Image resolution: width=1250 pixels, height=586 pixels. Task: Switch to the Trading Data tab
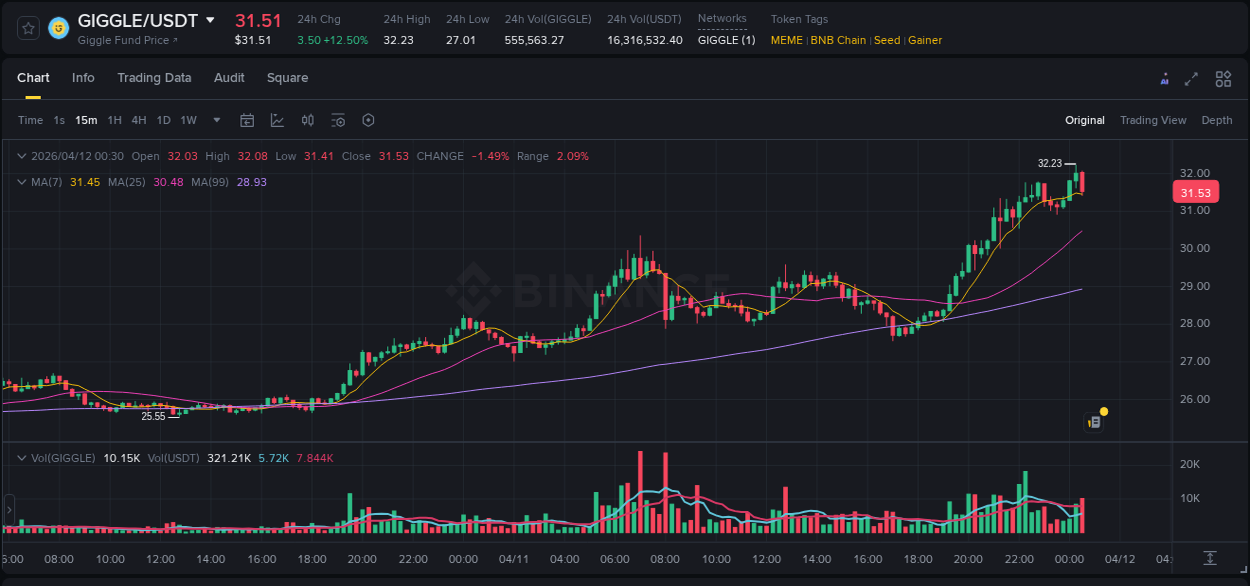[x=154, y=78]
